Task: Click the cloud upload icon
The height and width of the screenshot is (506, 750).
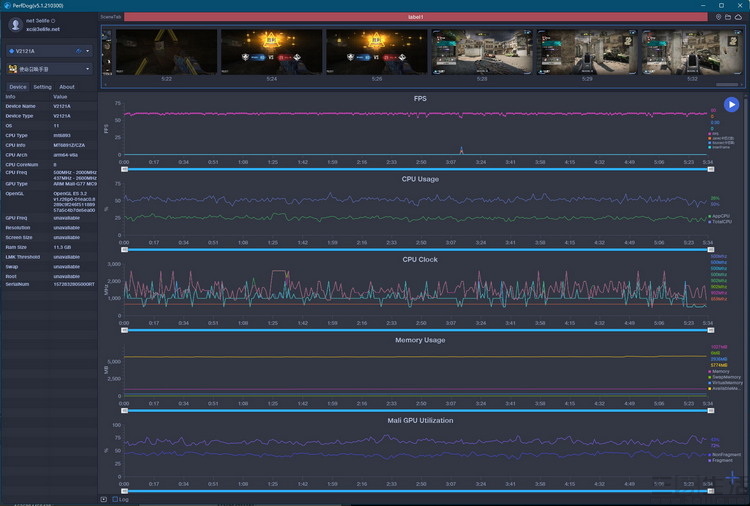Action: [739, 17]
